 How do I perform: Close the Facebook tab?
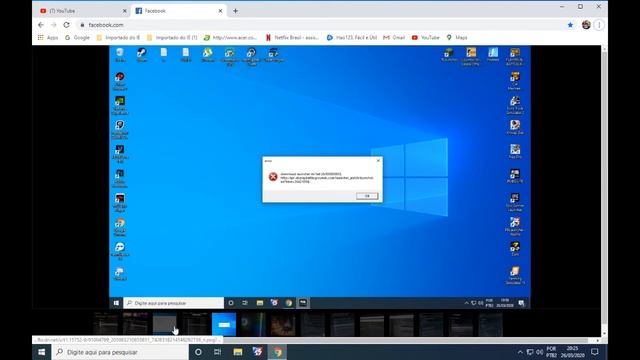(220, 11)
